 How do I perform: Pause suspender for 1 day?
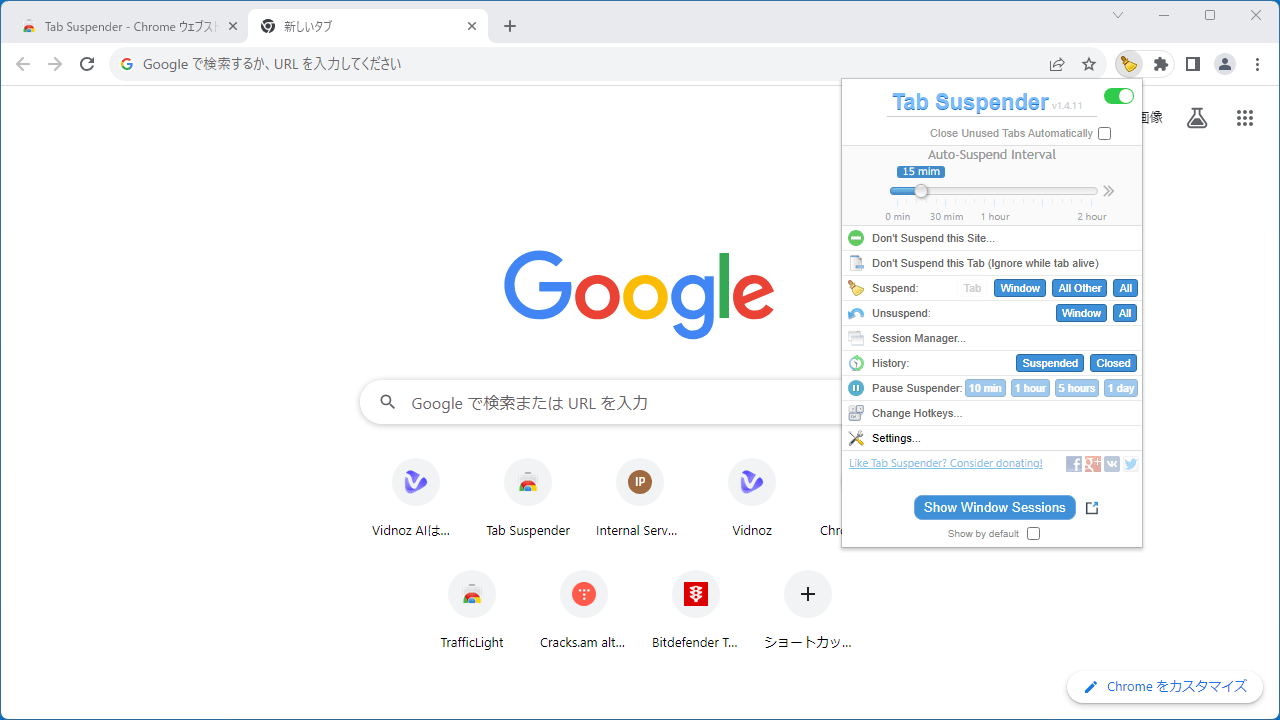click(1121, 388)
